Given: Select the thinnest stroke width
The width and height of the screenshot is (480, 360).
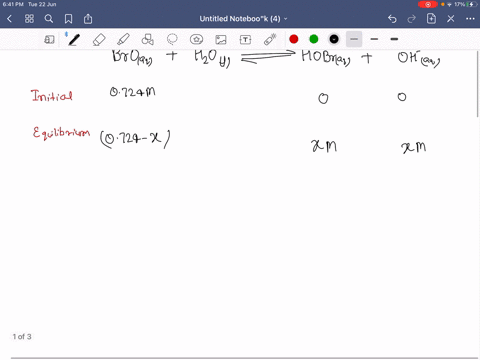Looking at the screenshot, I should (x=354, y=39).
